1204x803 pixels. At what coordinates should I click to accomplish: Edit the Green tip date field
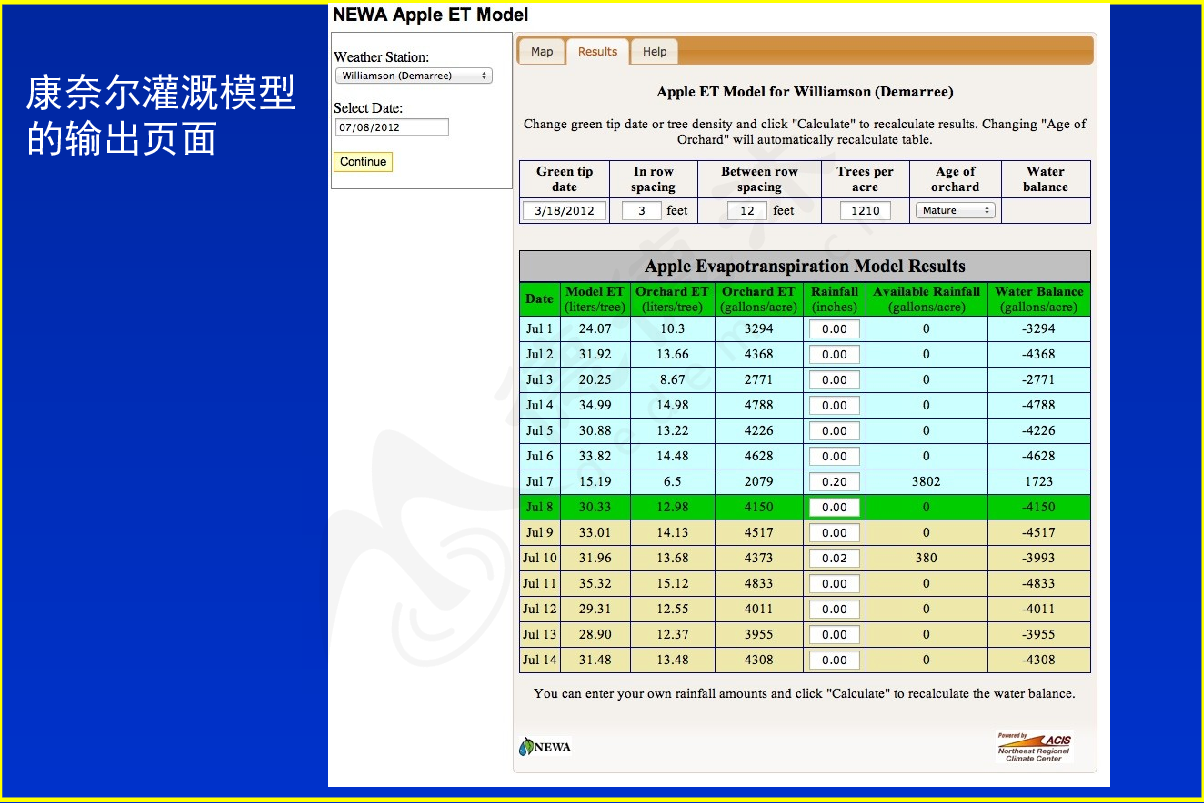coord(564,211)
